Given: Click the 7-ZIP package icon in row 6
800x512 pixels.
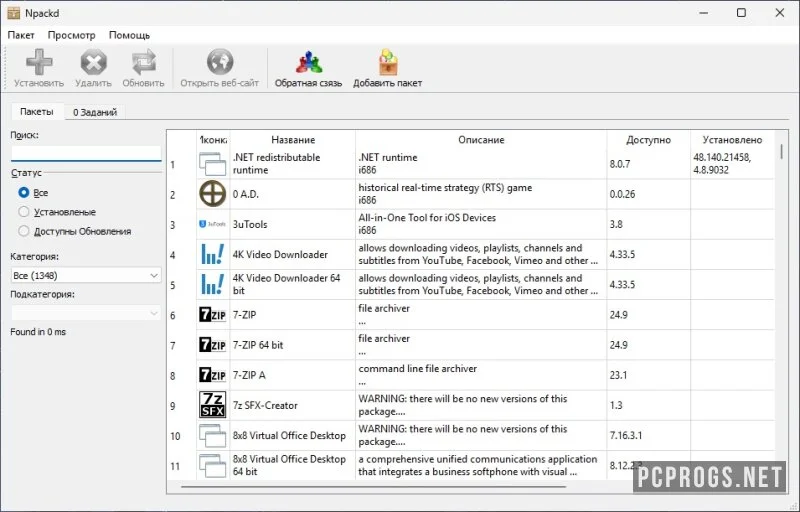Looking at the screenshot, I should coord(212,315).
